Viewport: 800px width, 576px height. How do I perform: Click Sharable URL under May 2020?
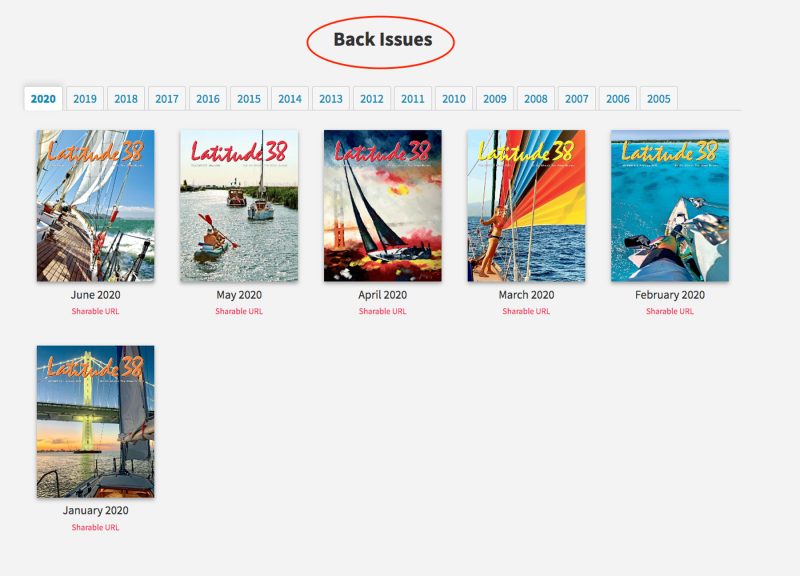coord(239,311)
